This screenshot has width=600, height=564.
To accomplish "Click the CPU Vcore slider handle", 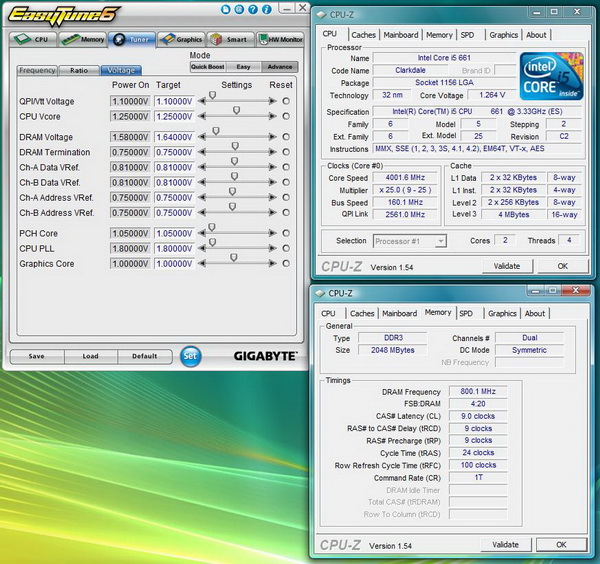I will (236, 110).
